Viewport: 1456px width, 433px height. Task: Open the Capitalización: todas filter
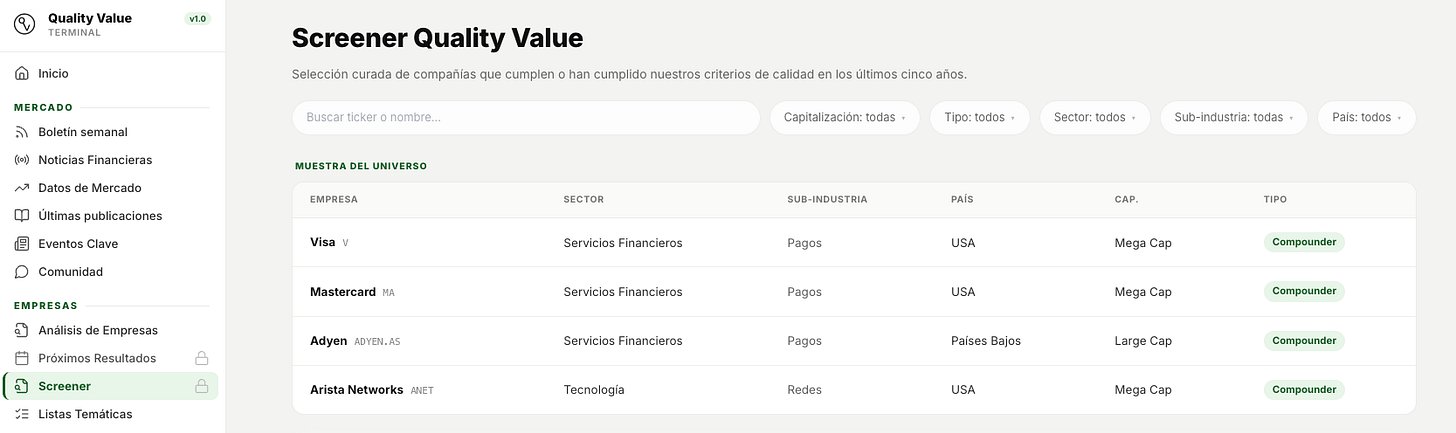click(844, 117)
